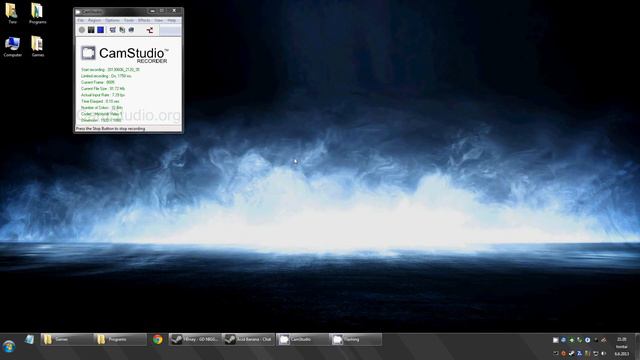Open volume control from system tray
Image resolution: width=640 pixels, height=360 pixels.
click(603, 353)
